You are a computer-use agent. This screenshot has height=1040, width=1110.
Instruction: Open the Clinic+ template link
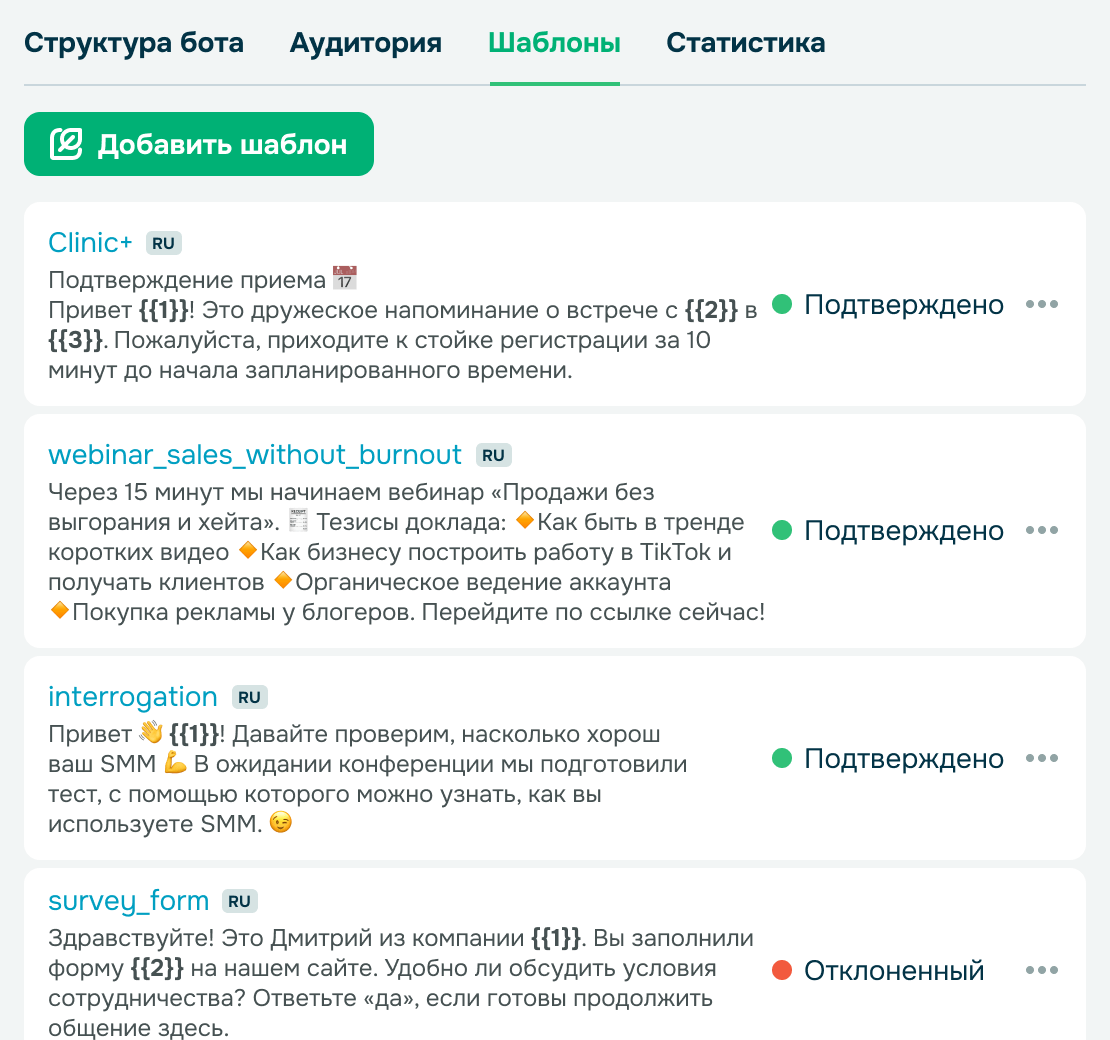pos(91,242)
